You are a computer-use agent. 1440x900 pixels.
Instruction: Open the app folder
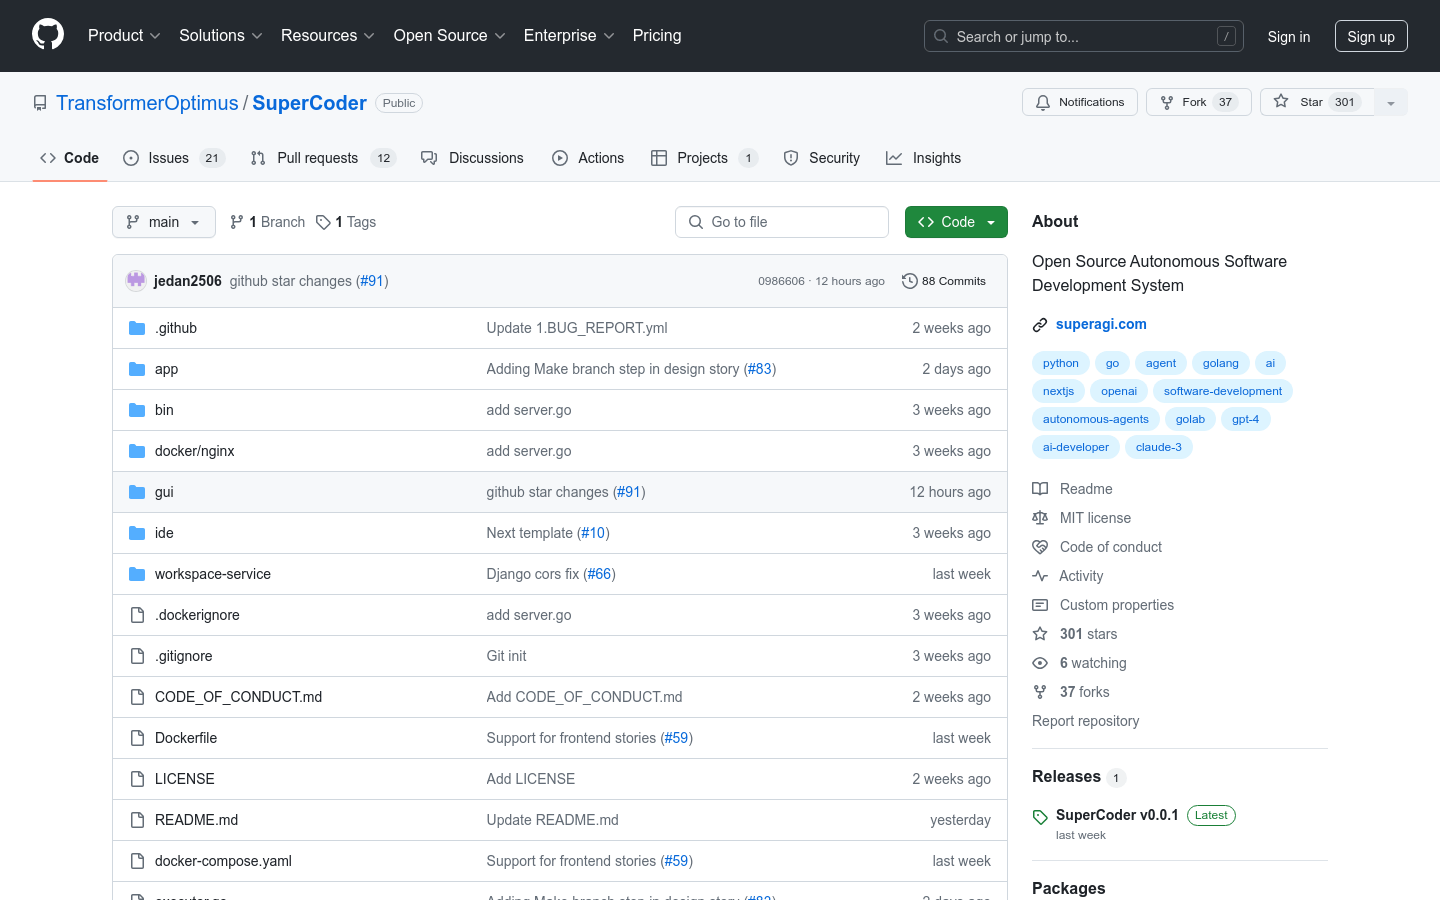[166, 369]
